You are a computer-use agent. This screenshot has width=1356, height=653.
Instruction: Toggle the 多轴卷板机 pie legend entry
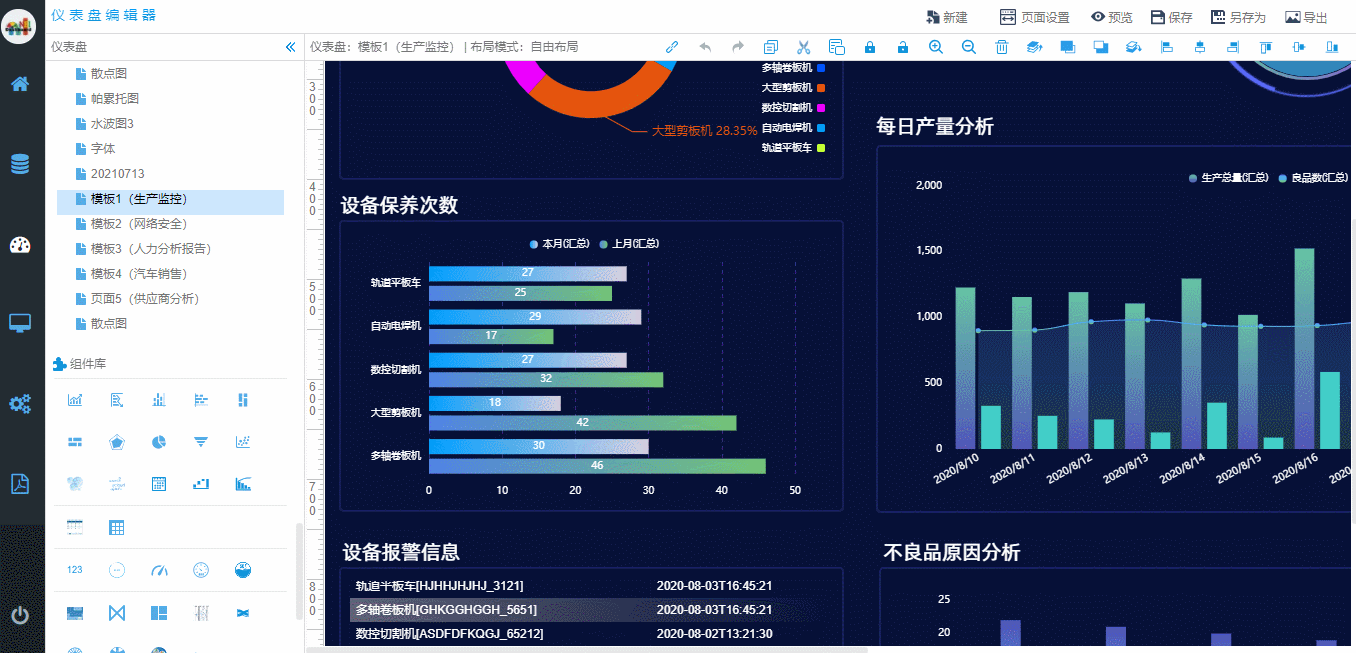(x=794, y=68)
